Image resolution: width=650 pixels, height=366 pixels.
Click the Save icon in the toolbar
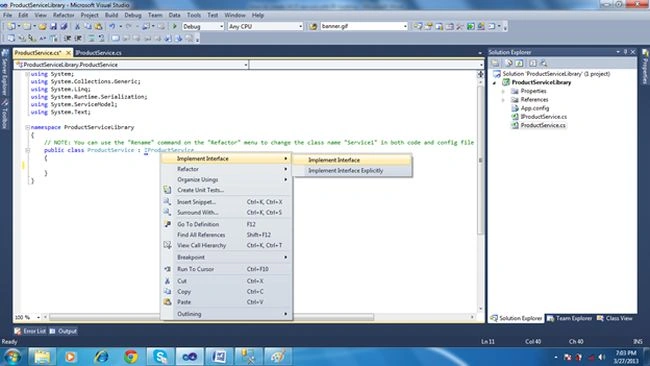[53, 26]
